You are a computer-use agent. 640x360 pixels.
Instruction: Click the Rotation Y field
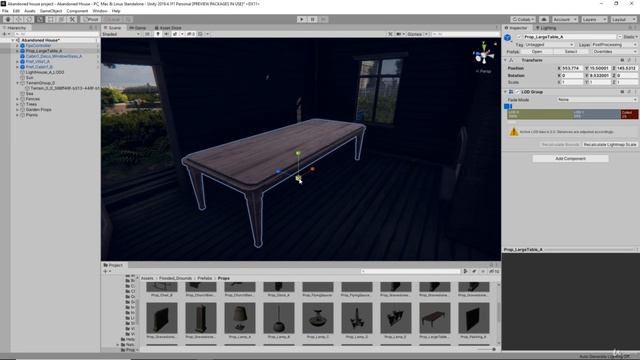599,76
